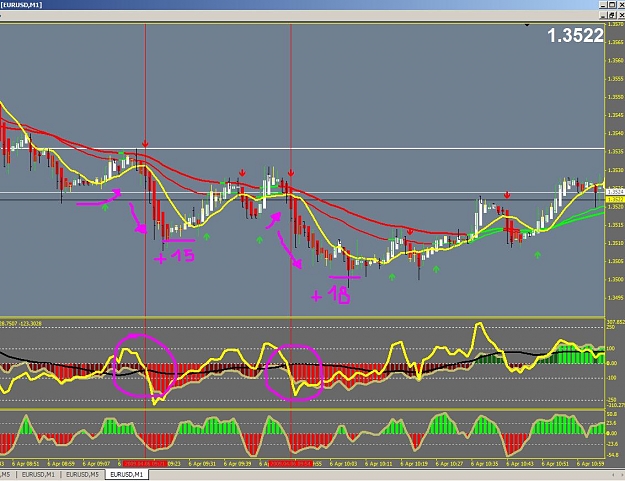This screenshot has height=481, width=625.
Task: Select the red time label near 09:55
Action: click(291, 463)
